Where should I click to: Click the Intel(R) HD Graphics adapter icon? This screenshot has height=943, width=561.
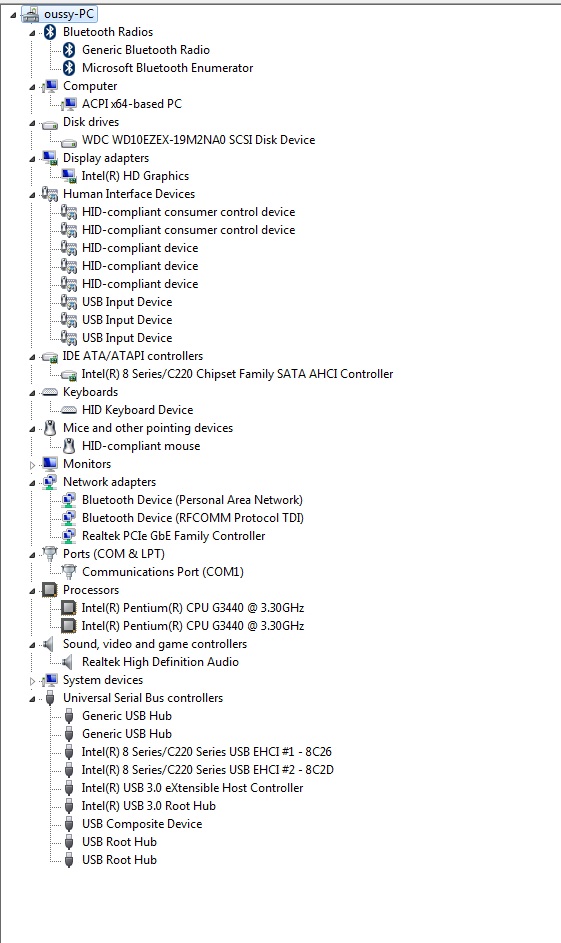pos(69,176)
